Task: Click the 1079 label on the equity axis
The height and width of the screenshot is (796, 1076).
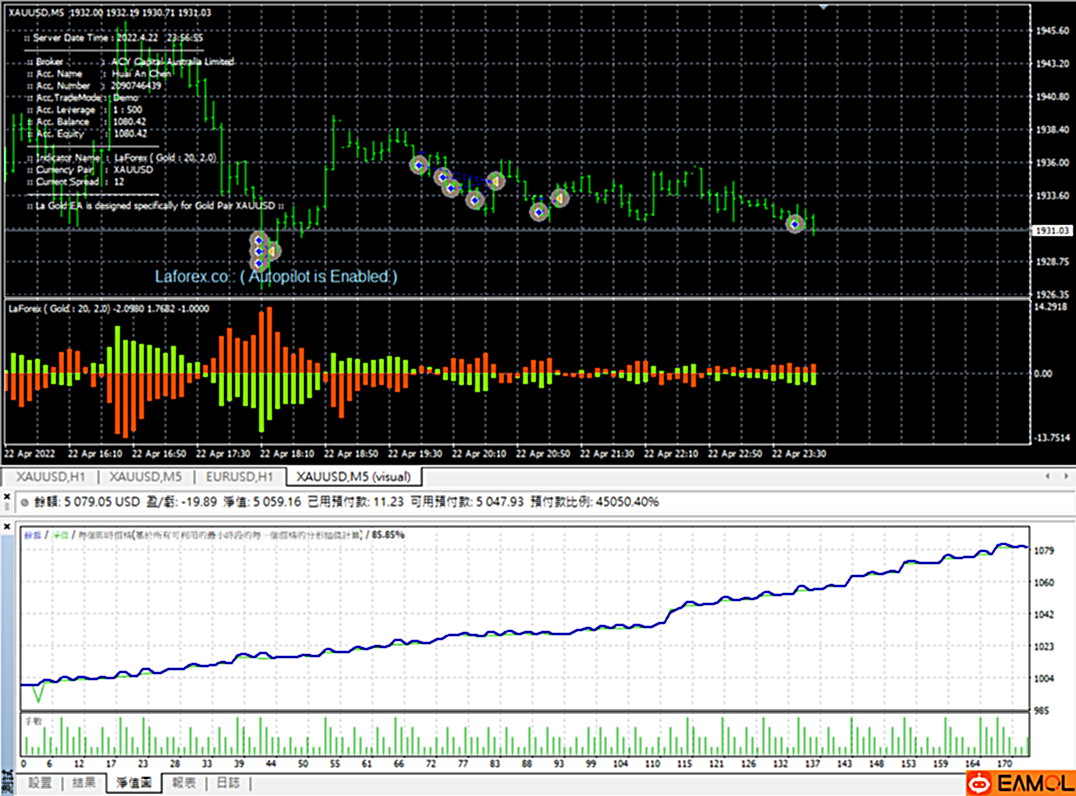Action: coord(1044,550)
